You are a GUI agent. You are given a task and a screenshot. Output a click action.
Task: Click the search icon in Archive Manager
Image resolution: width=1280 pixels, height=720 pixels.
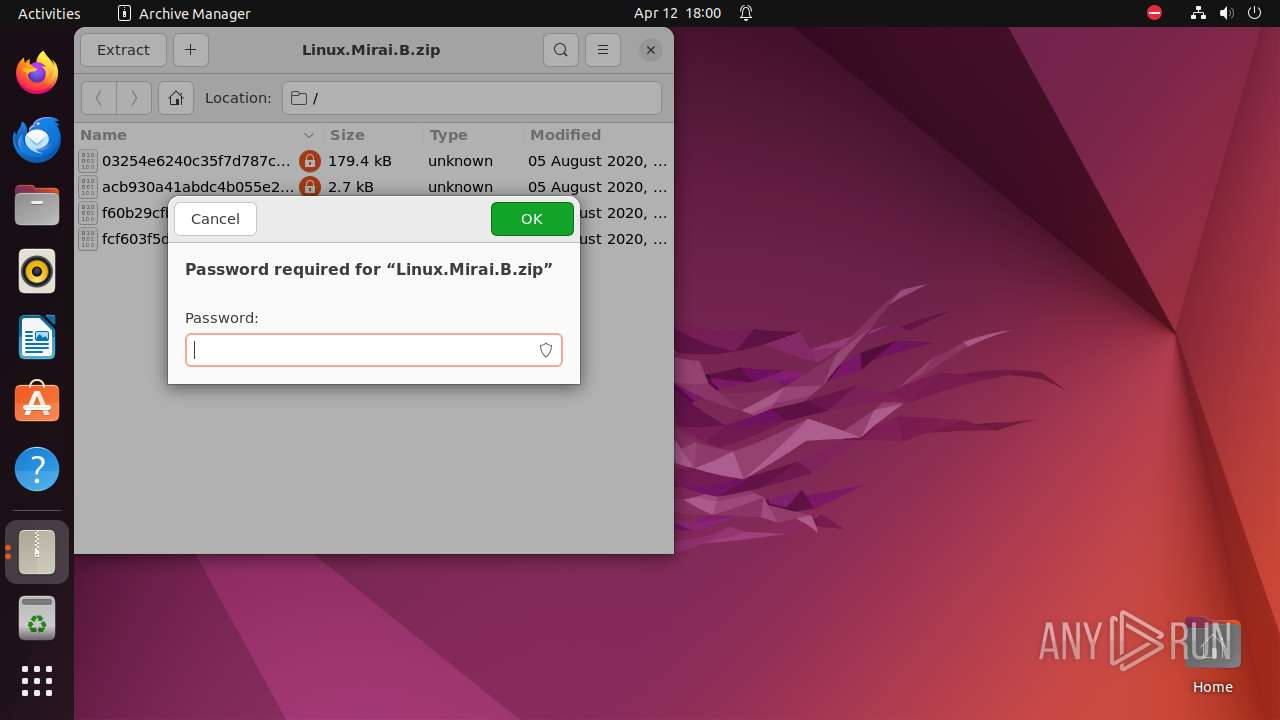tap(561, 50)
